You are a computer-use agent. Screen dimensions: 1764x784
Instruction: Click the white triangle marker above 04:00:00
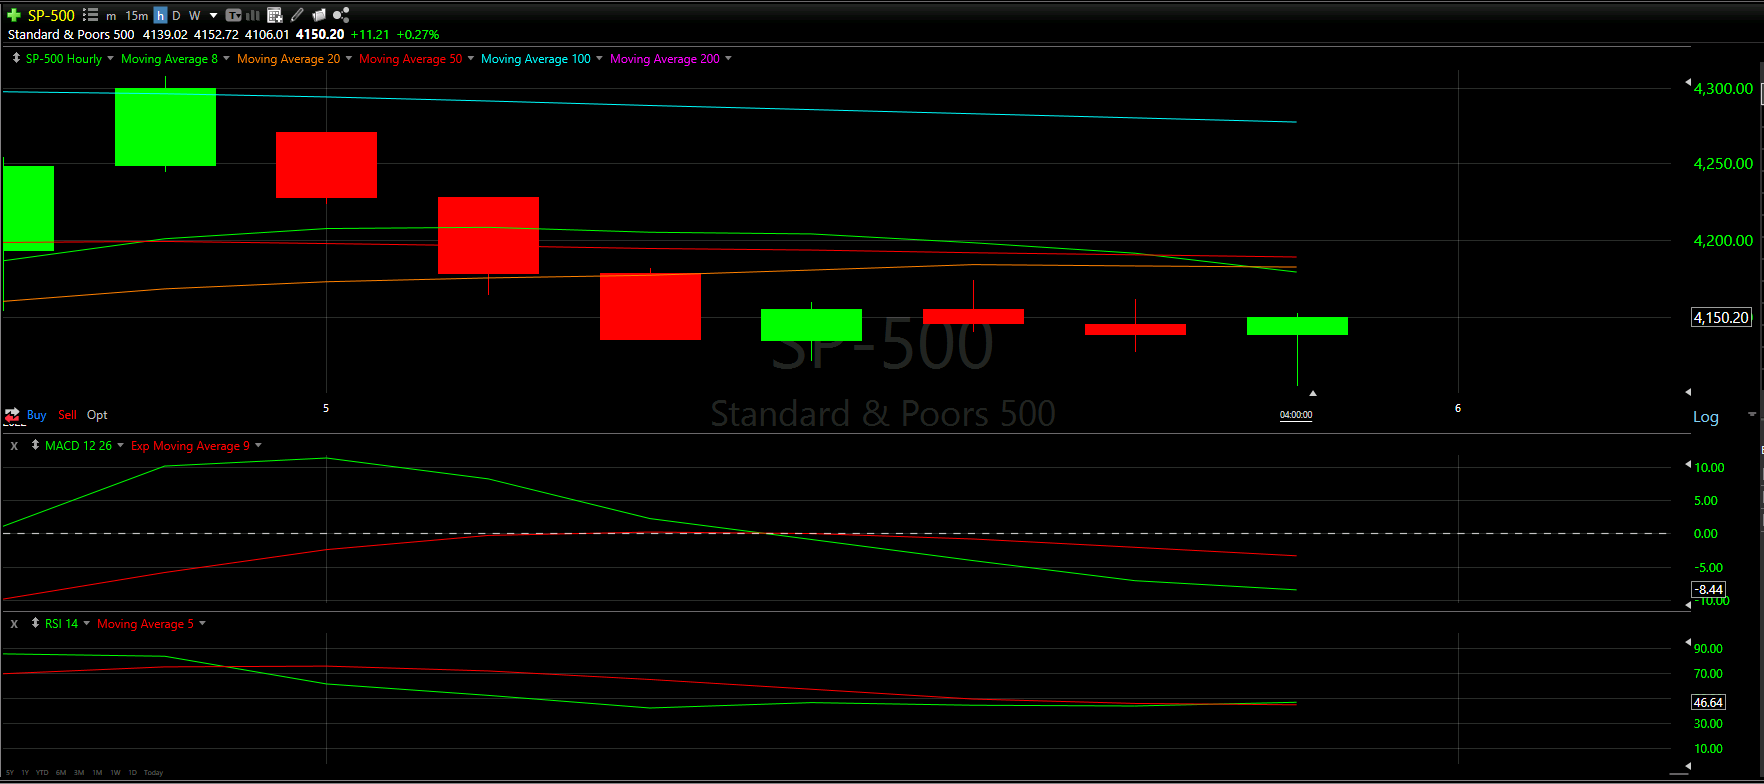pyautogui.click(x=1313, y=393)
